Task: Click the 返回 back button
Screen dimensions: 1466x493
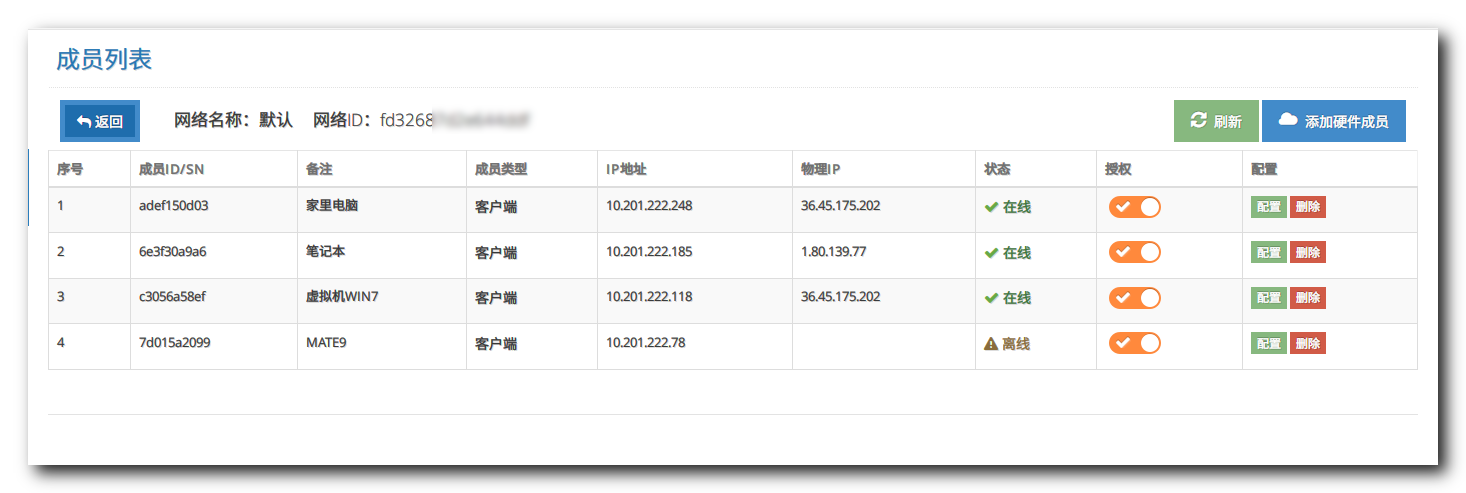Action: pyautogui.click(x=100, y=122)
